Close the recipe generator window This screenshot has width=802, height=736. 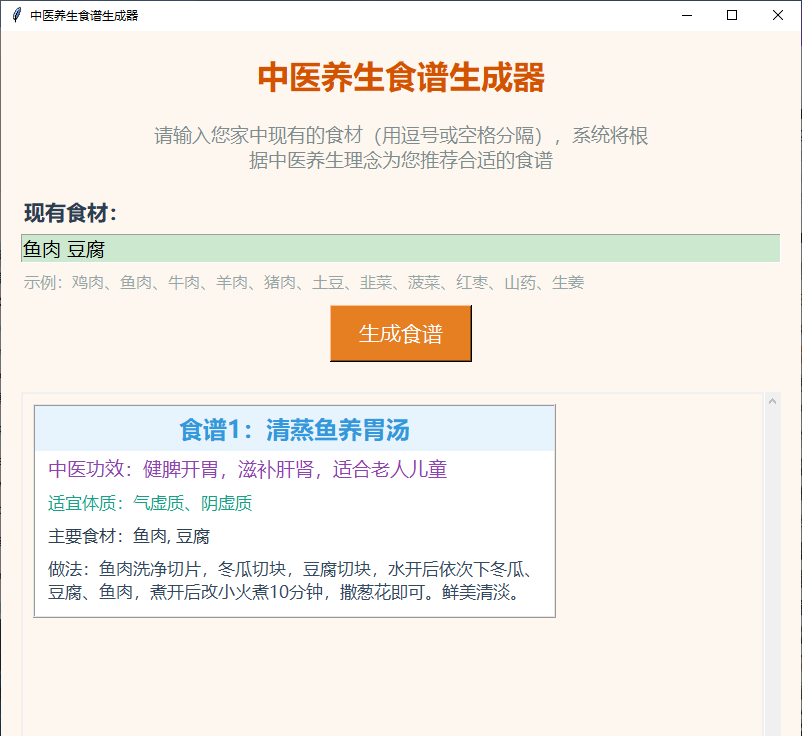coord(778,15)
